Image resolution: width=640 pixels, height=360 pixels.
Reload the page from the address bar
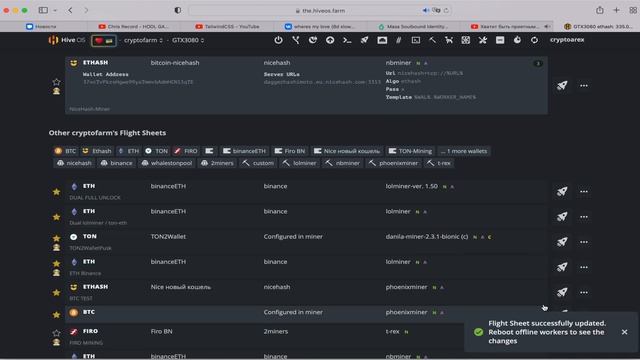coord(446,11)
